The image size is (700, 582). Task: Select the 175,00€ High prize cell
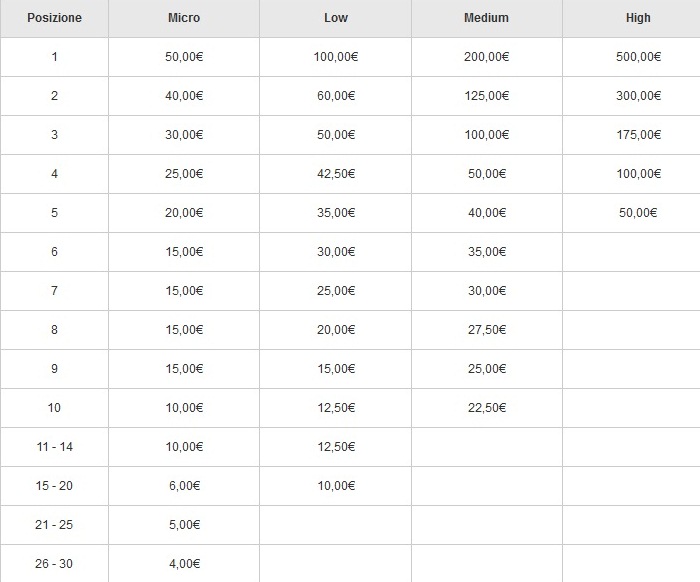coord(638,135)
